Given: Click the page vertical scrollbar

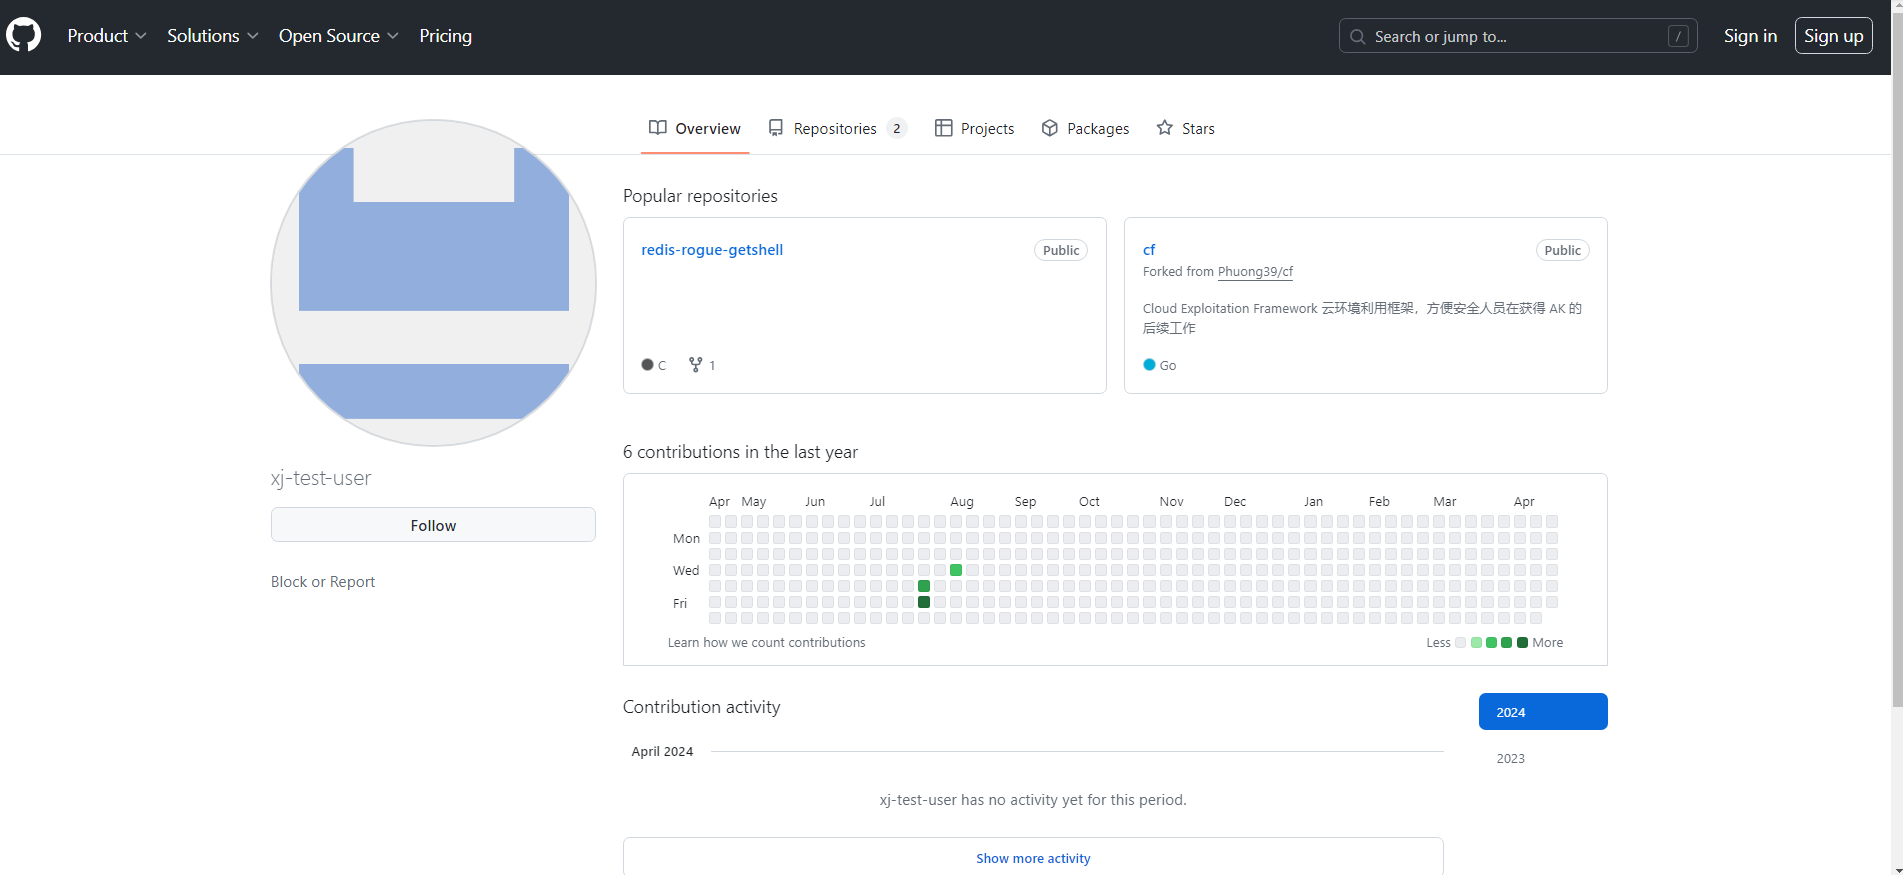Looking at the screenshot, I should tap(1897, 360).
